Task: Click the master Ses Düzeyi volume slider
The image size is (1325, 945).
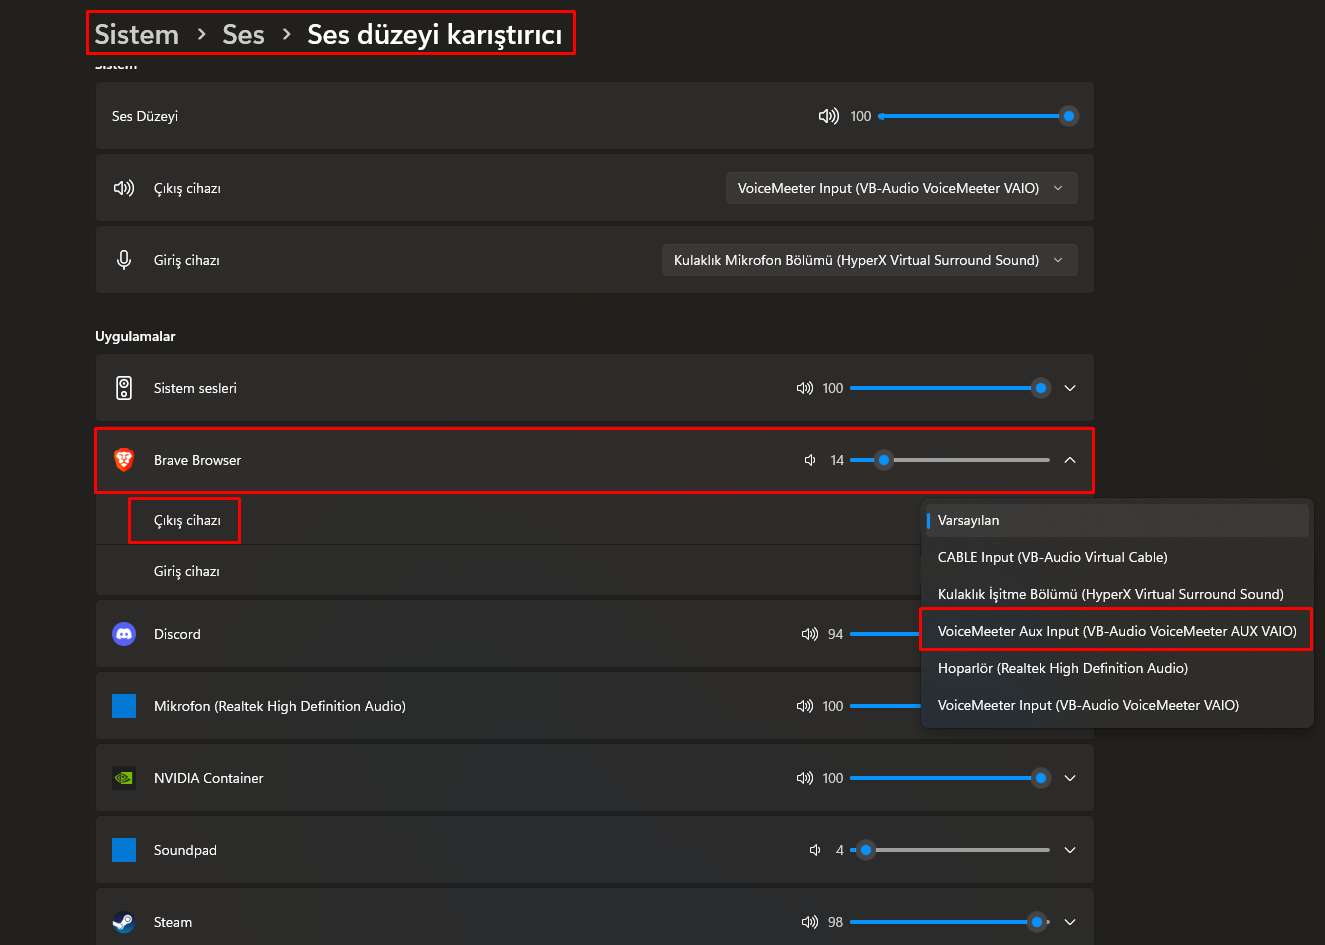Action: click(978, 116)
